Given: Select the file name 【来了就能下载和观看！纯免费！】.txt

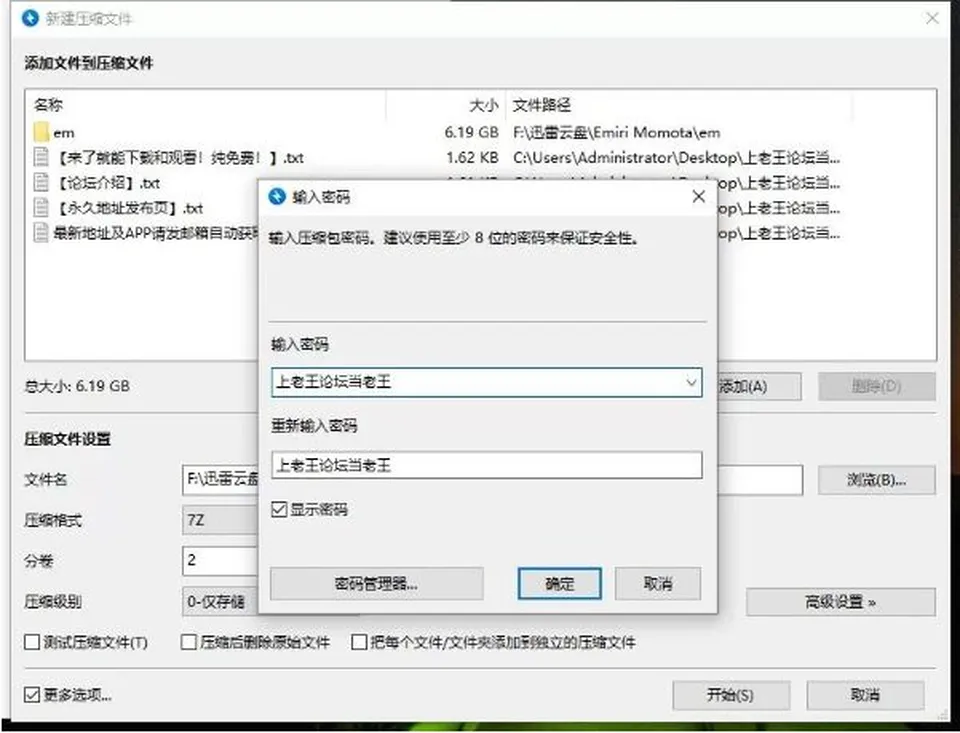Looking at the screenshot, I should [x=179, y=157].
